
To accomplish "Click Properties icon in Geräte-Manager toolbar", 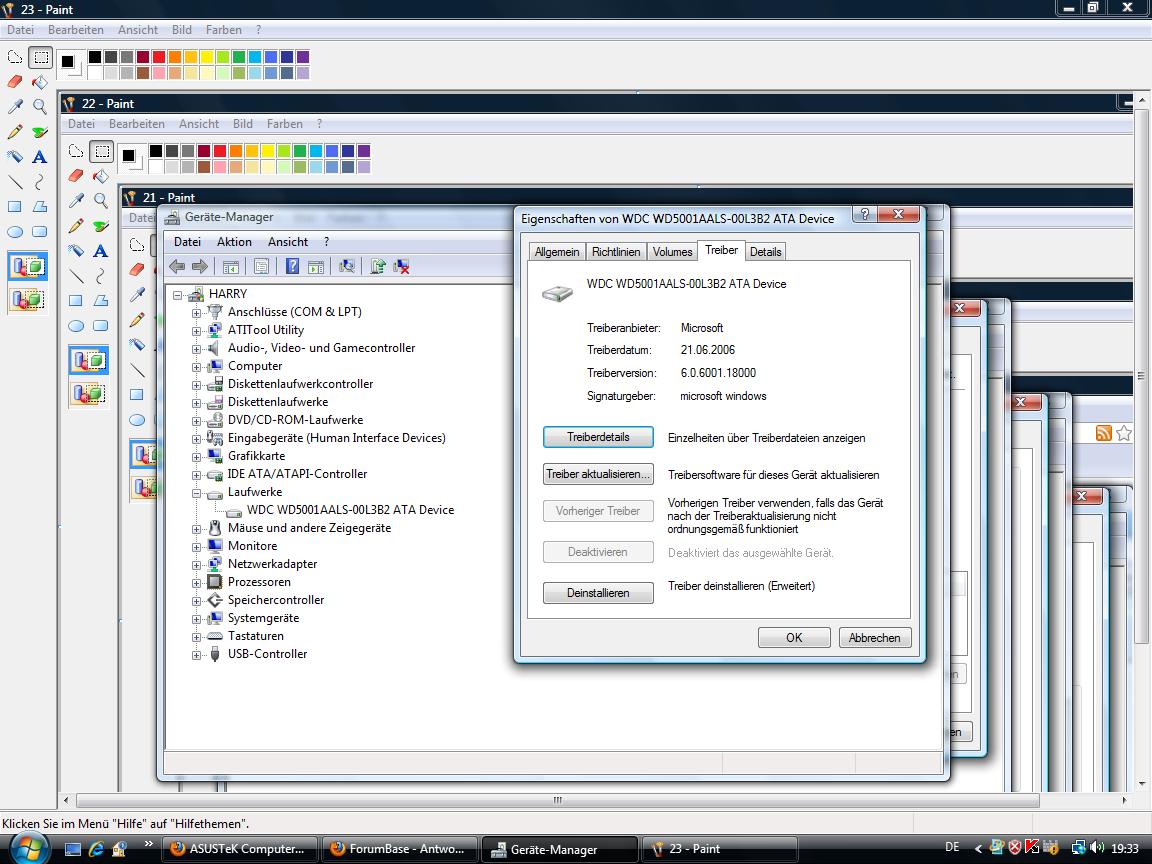I will click(x=261, y=266).
